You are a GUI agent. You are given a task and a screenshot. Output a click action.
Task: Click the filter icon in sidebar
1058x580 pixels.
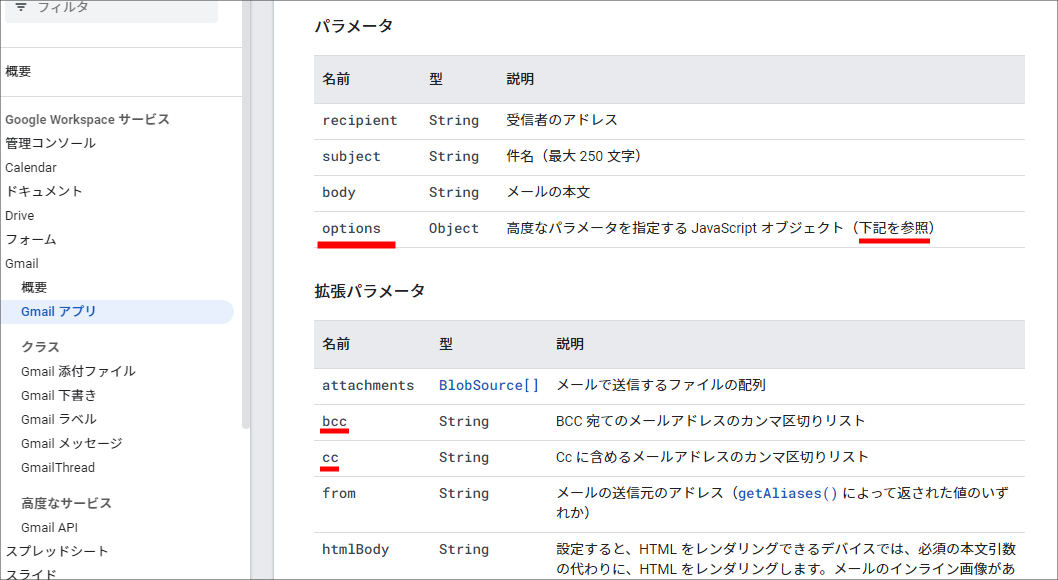tap(21, 7)
